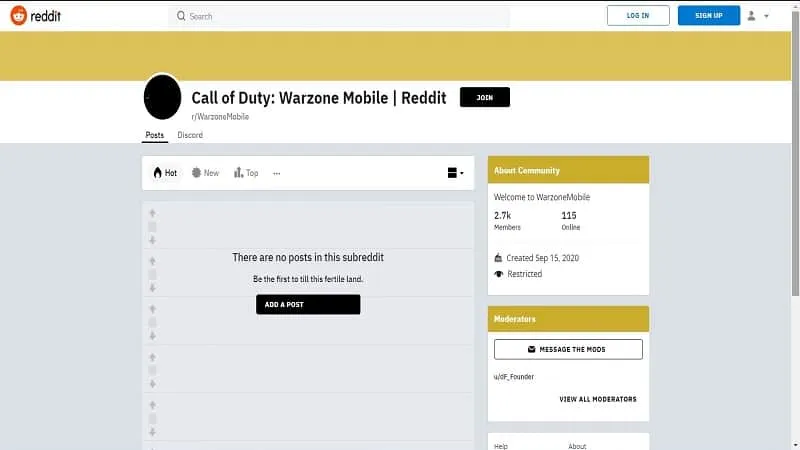
Task: Sort posts by Top
Action: click(x=246, y=173)
